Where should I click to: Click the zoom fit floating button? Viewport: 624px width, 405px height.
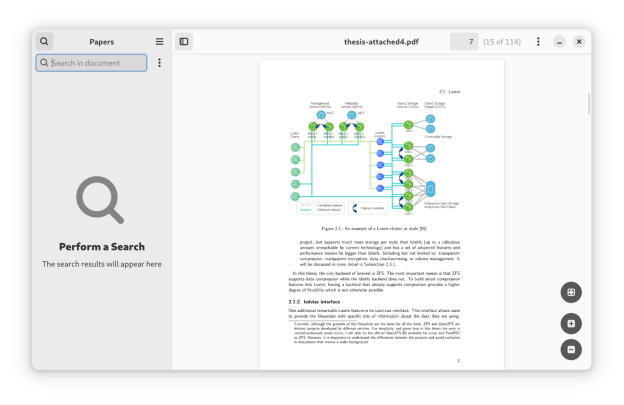coord(571,292)
